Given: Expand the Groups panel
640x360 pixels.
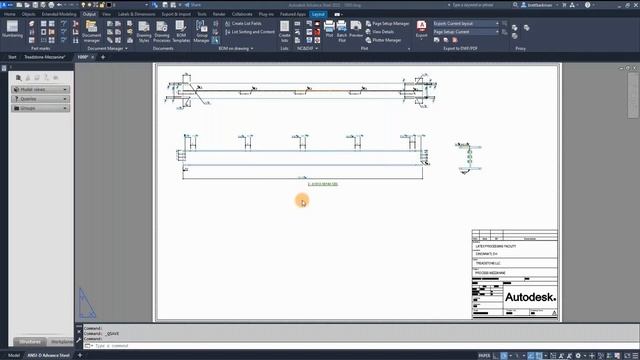Looking at the screenshot, I should click(x=40, y=108).
